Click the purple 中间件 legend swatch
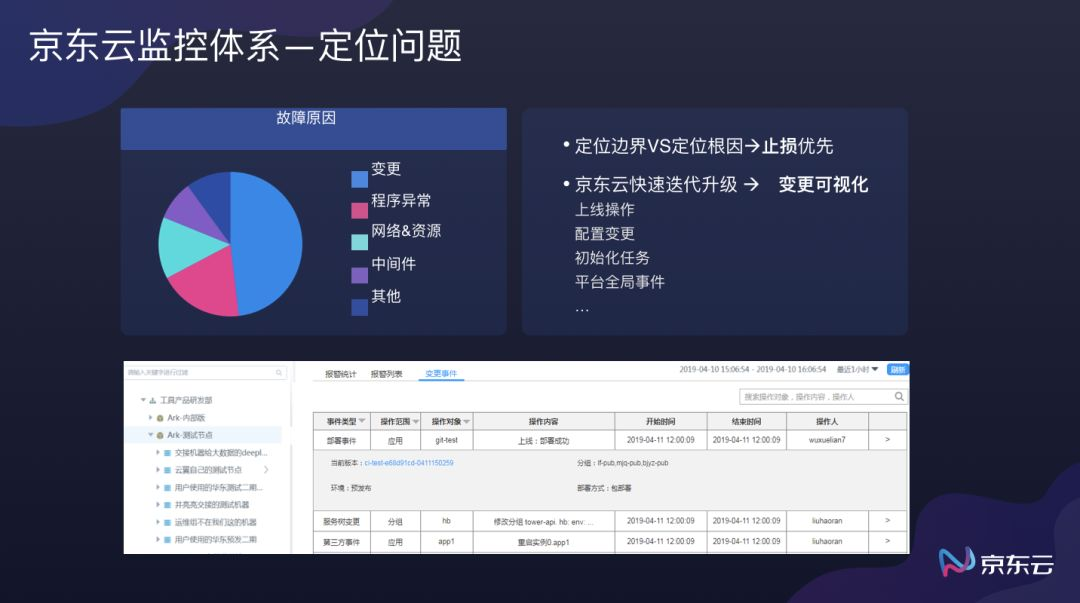The width and height of the screenshot is (1080, 603). [x=360, y=275]
